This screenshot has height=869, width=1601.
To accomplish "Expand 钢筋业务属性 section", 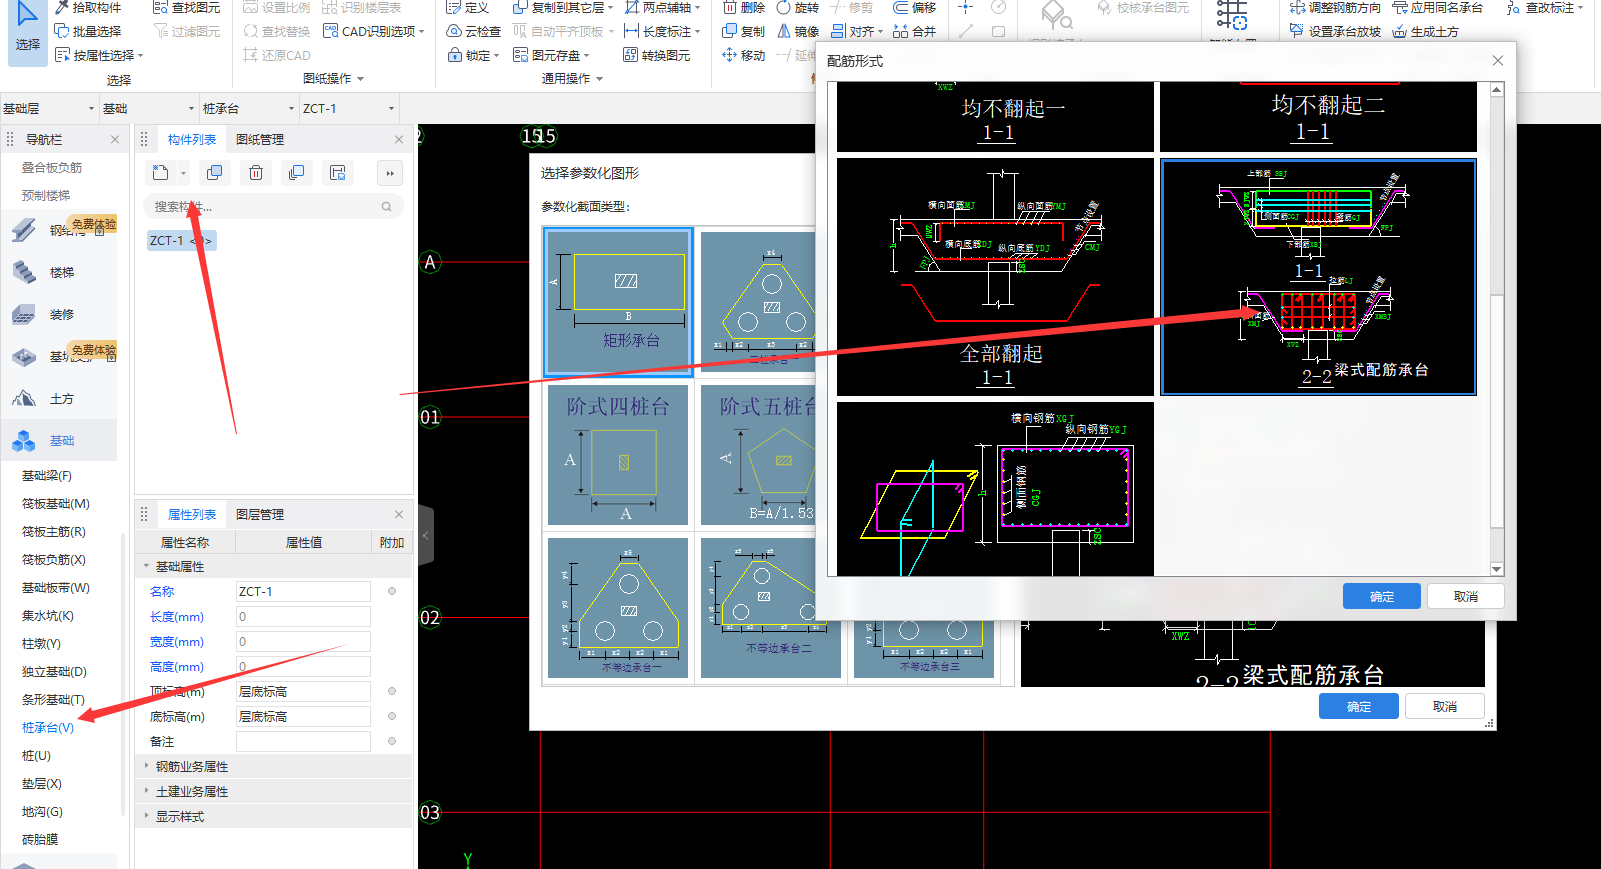I will pyautogui.click(x=147, y=766).
